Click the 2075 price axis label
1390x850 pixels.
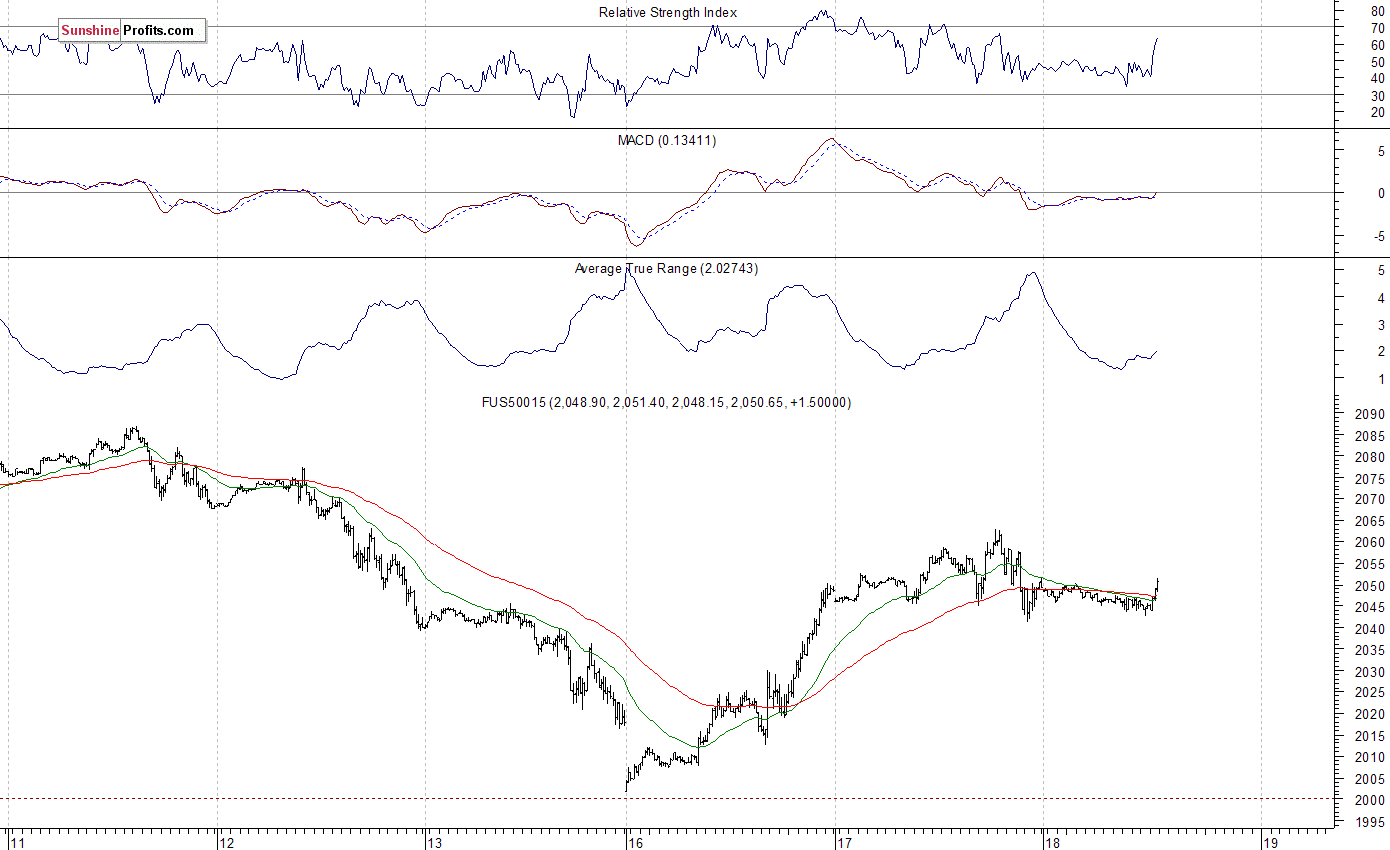tap(1370, 479)
